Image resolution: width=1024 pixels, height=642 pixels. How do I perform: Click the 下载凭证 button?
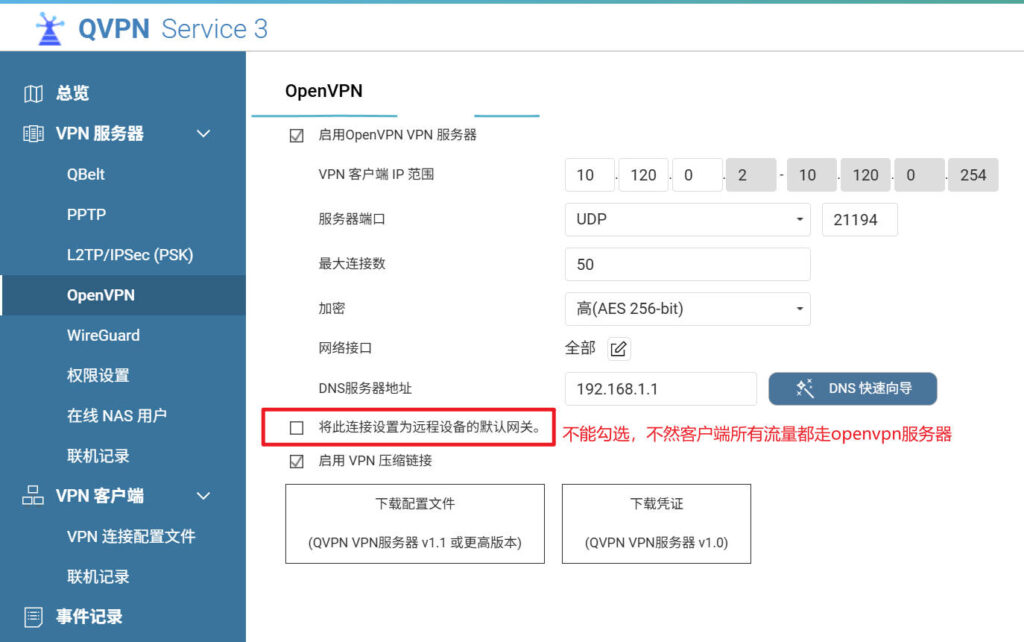point(656,524)
